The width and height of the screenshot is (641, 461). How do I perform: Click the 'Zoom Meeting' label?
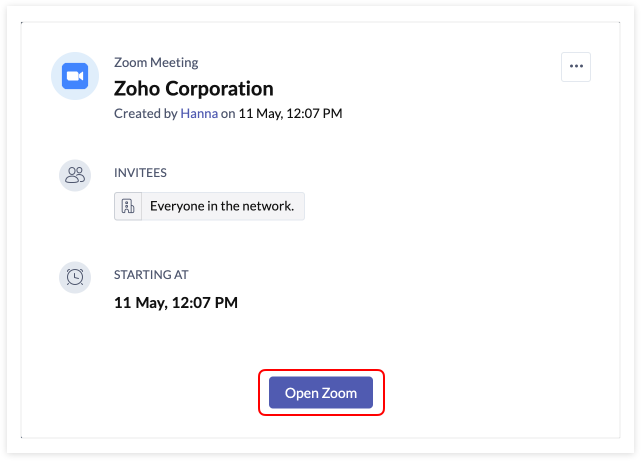[x=156, y=63]
